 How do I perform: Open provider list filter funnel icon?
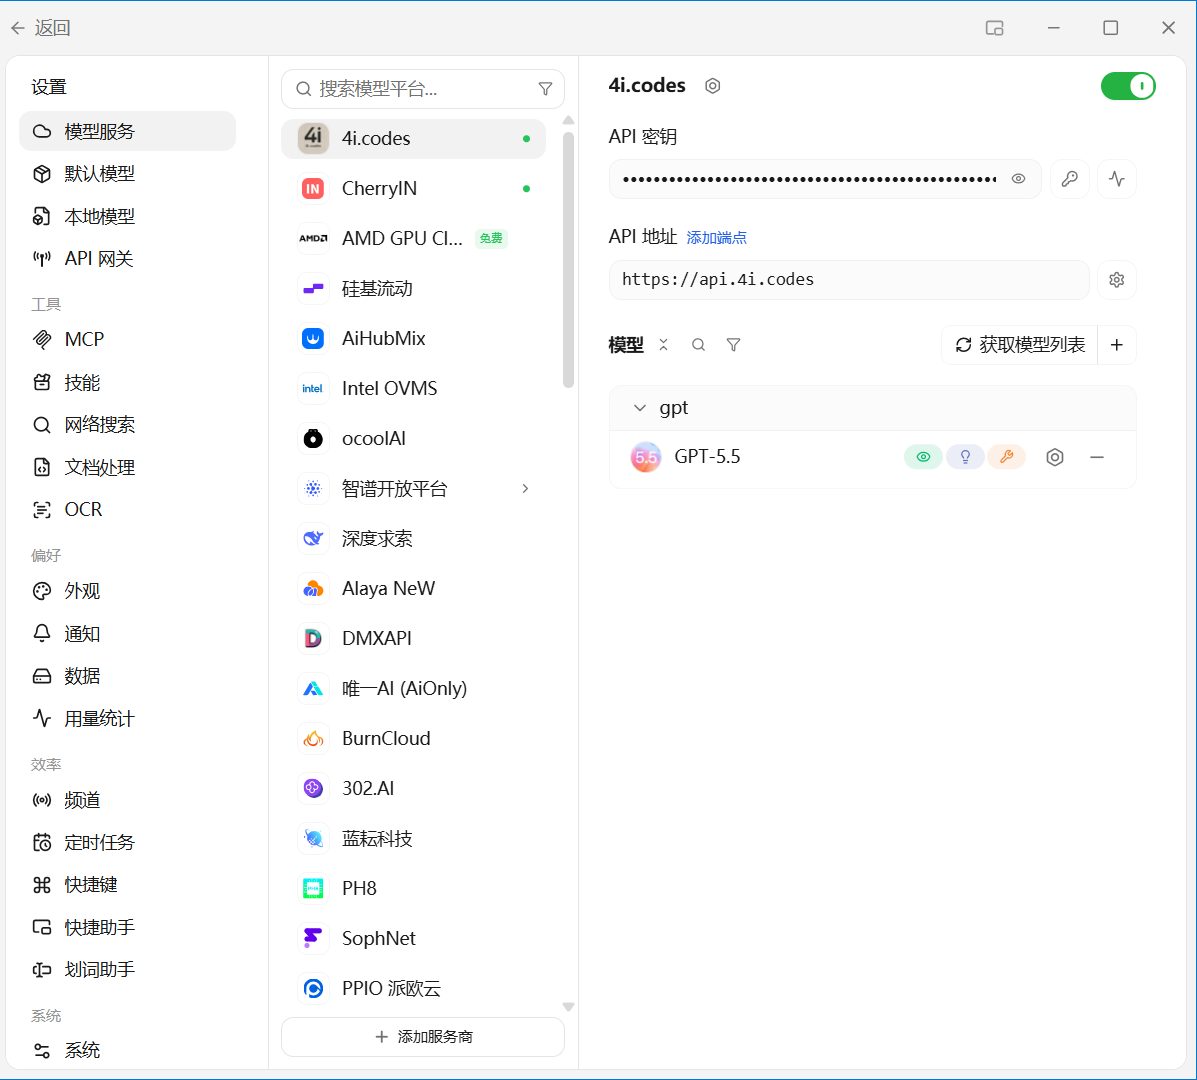(x=545, y=89)
